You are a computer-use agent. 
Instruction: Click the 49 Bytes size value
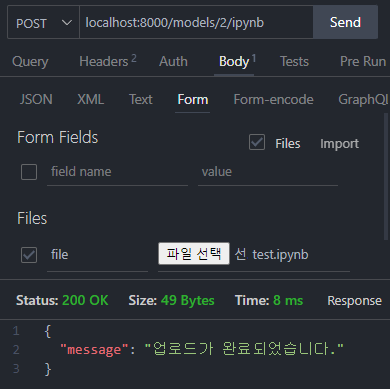[x=187, y=301]
